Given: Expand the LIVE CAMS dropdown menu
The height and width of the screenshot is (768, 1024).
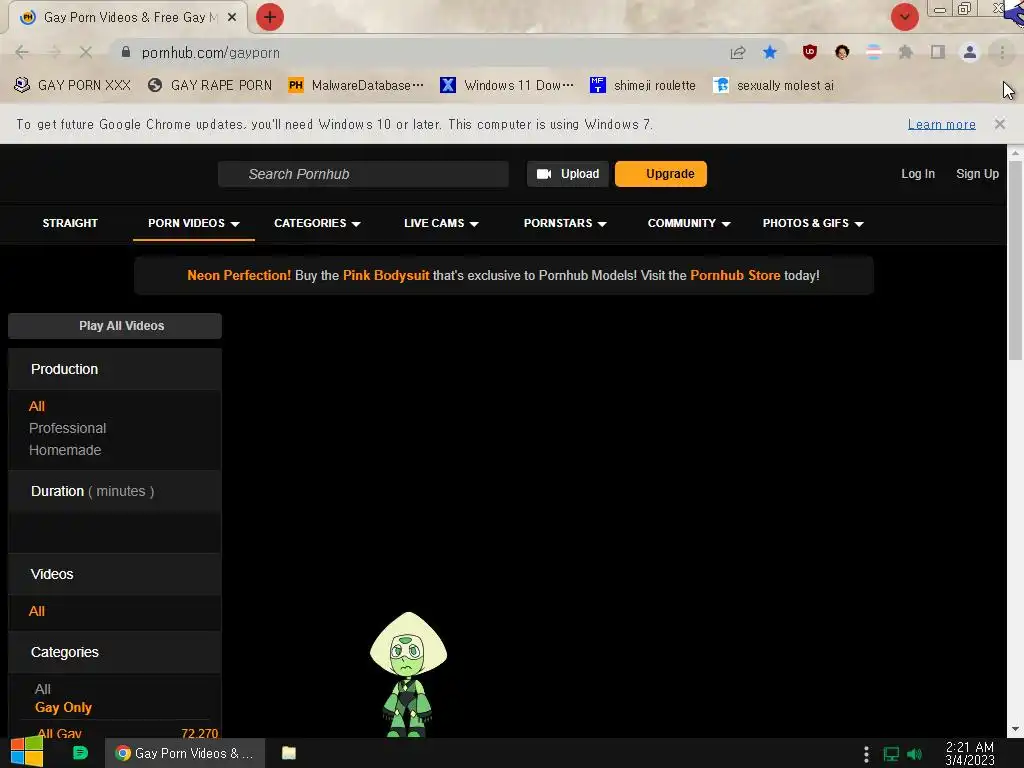Looking at the screenshot, I should click(x=441, y=223).
